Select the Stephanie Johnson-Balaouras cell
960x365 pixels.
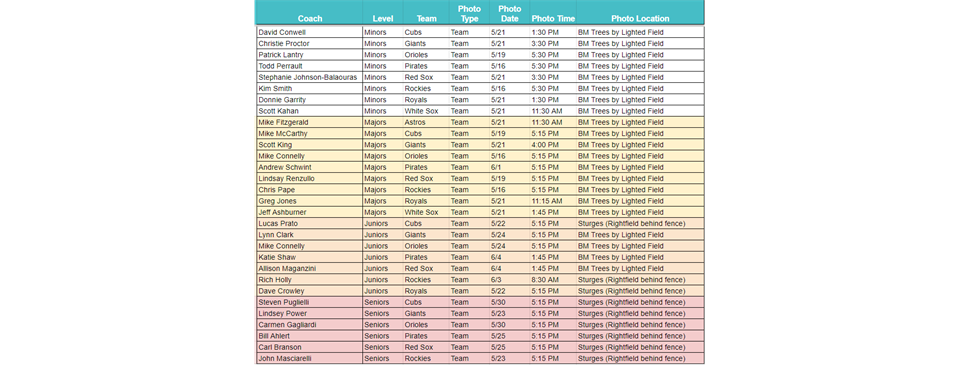point(309,77)
